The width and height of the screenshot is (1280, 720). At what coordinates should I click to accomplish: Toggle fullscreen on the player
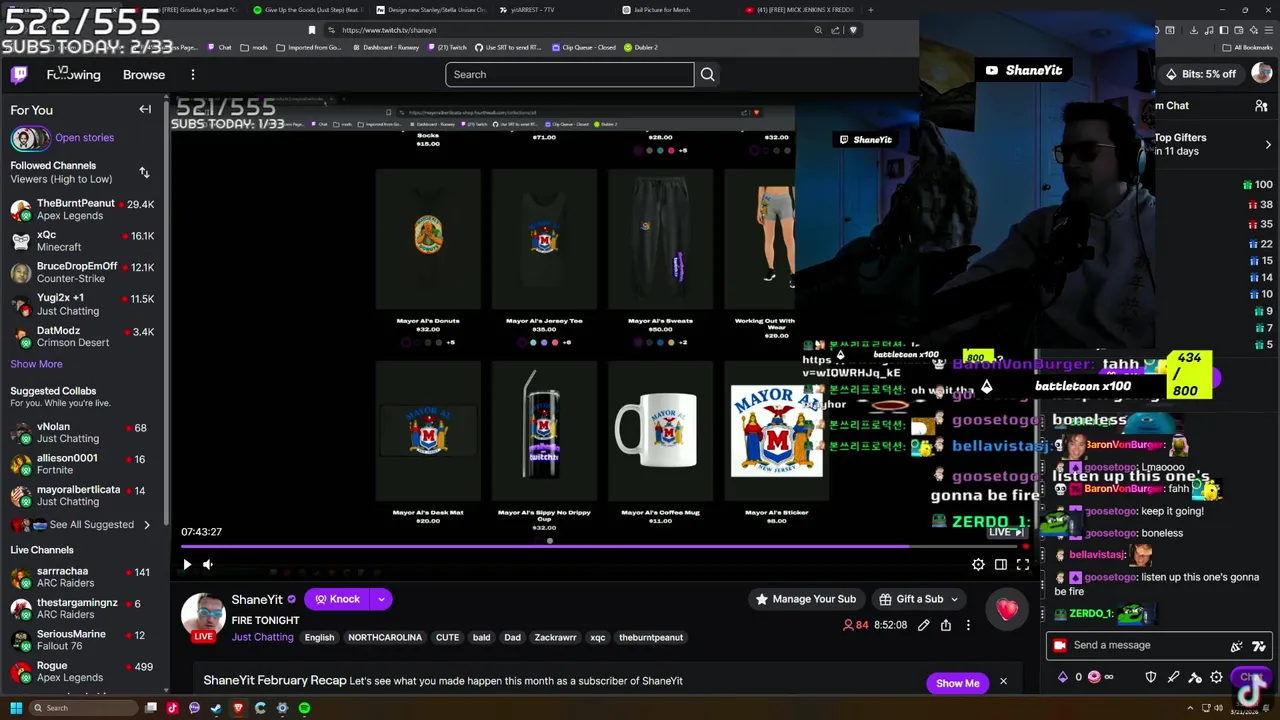coord(1023,565)
